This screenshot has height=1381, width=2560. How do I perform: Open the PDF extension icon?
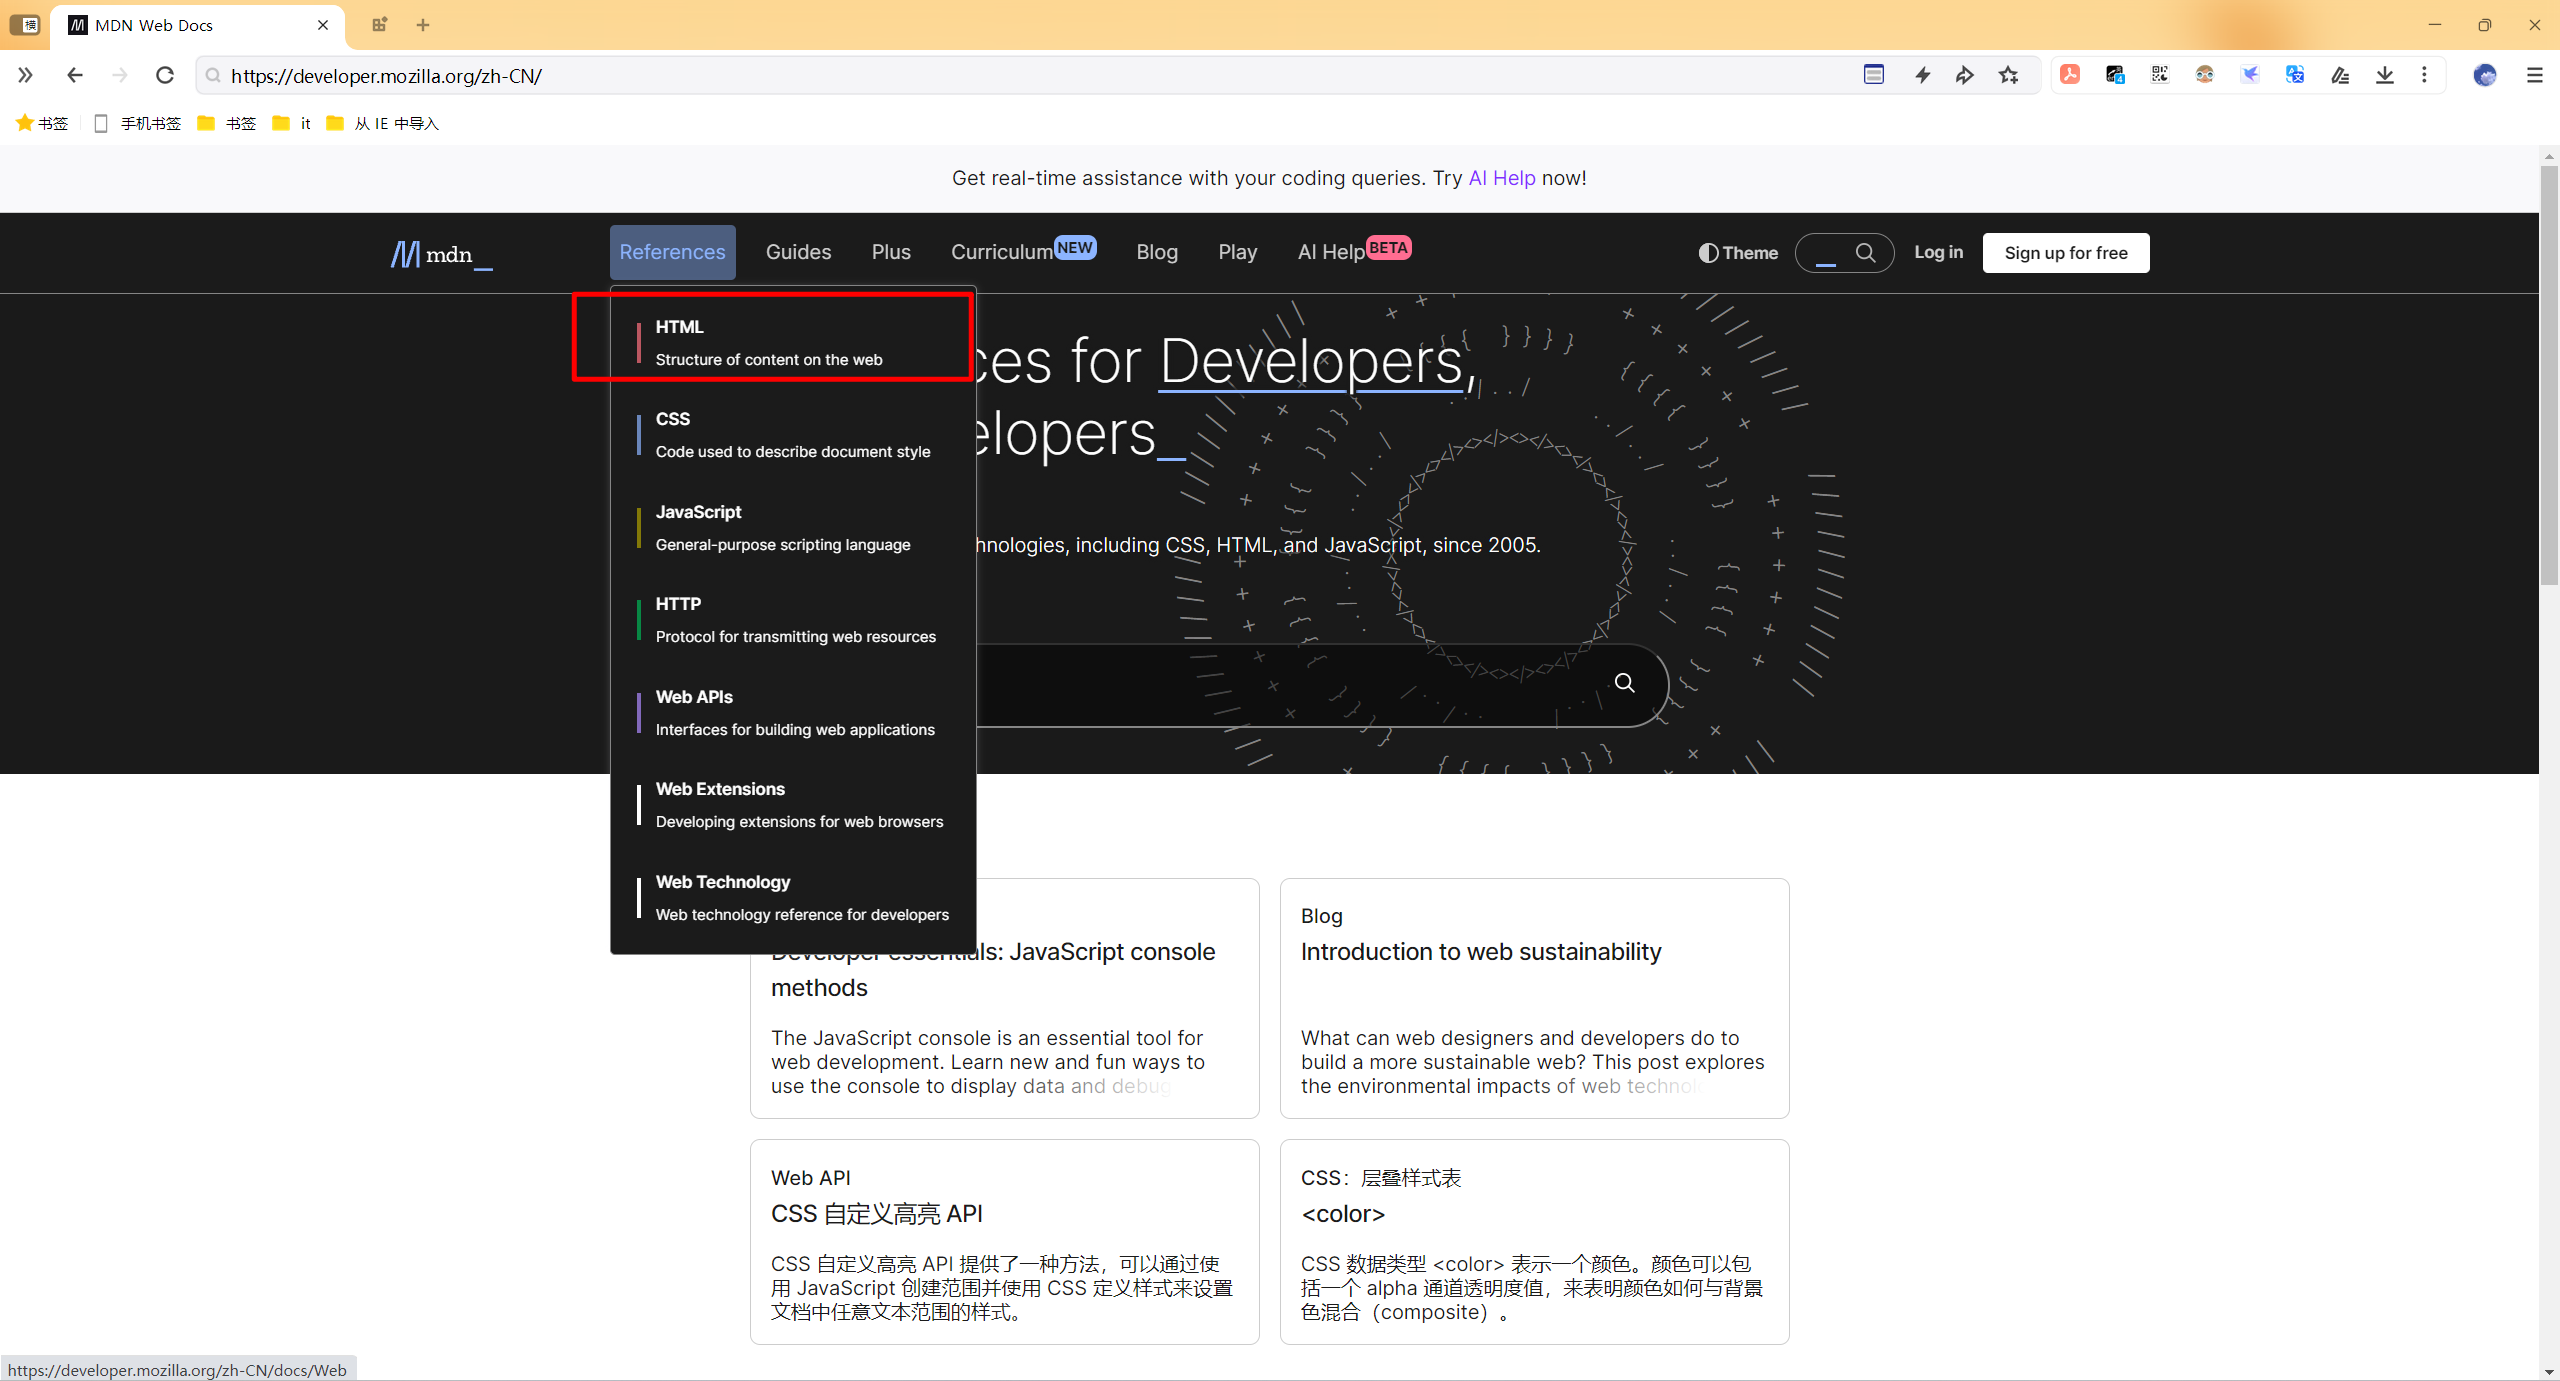(x=2070, y=75)
